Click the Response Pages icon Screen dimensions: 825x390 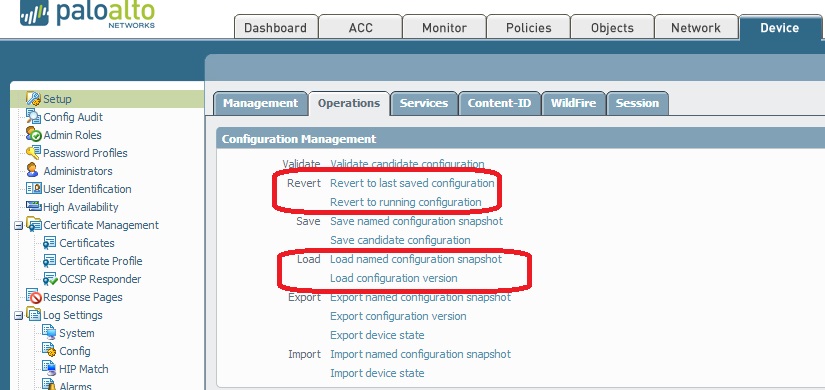coord(34,296)
